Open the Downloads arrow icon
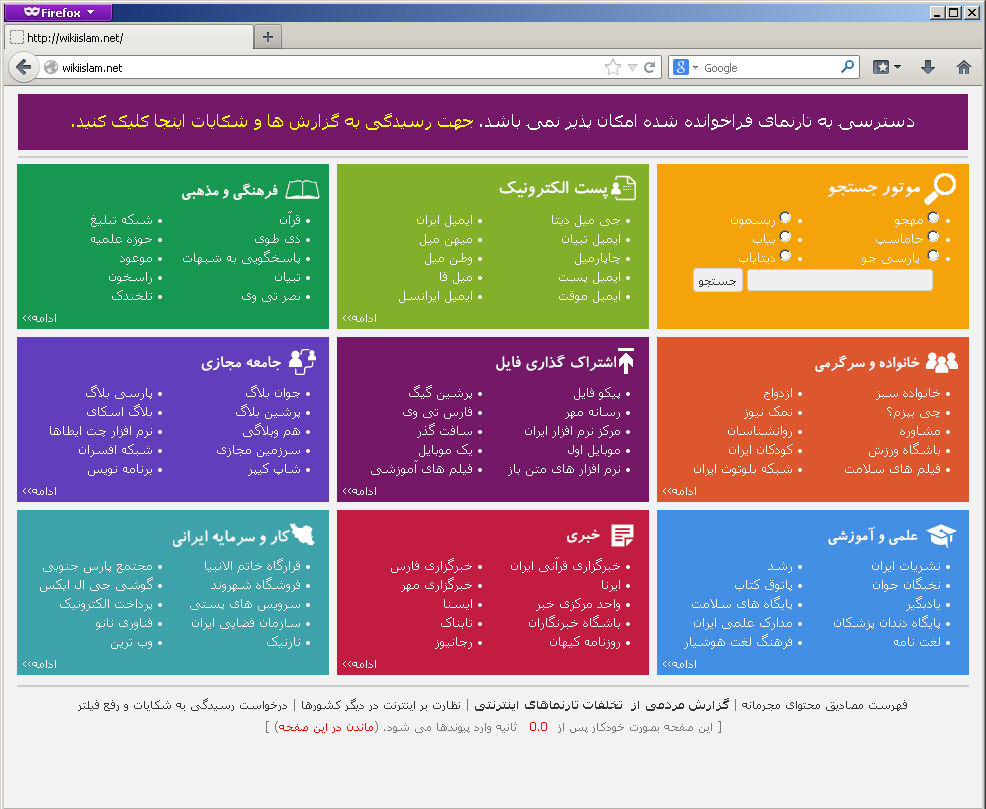The height and width of the screenshot is (809, 986). coord(928,67)
